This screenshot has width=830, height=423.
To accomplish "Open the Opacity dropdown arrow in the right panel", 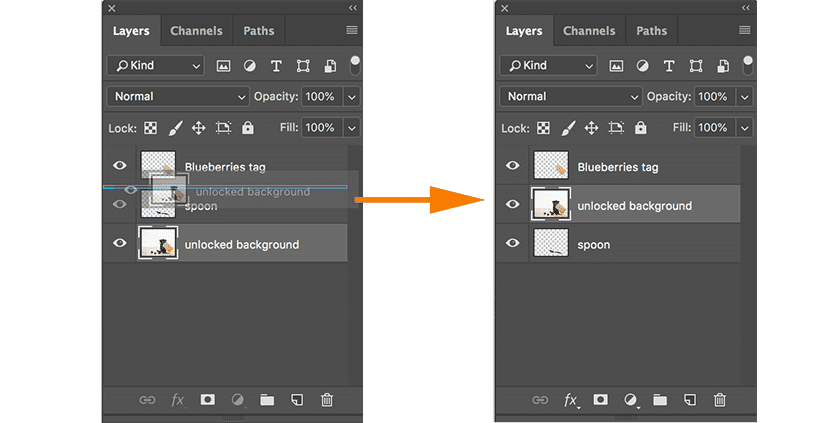I will click(x=744, y=96).
